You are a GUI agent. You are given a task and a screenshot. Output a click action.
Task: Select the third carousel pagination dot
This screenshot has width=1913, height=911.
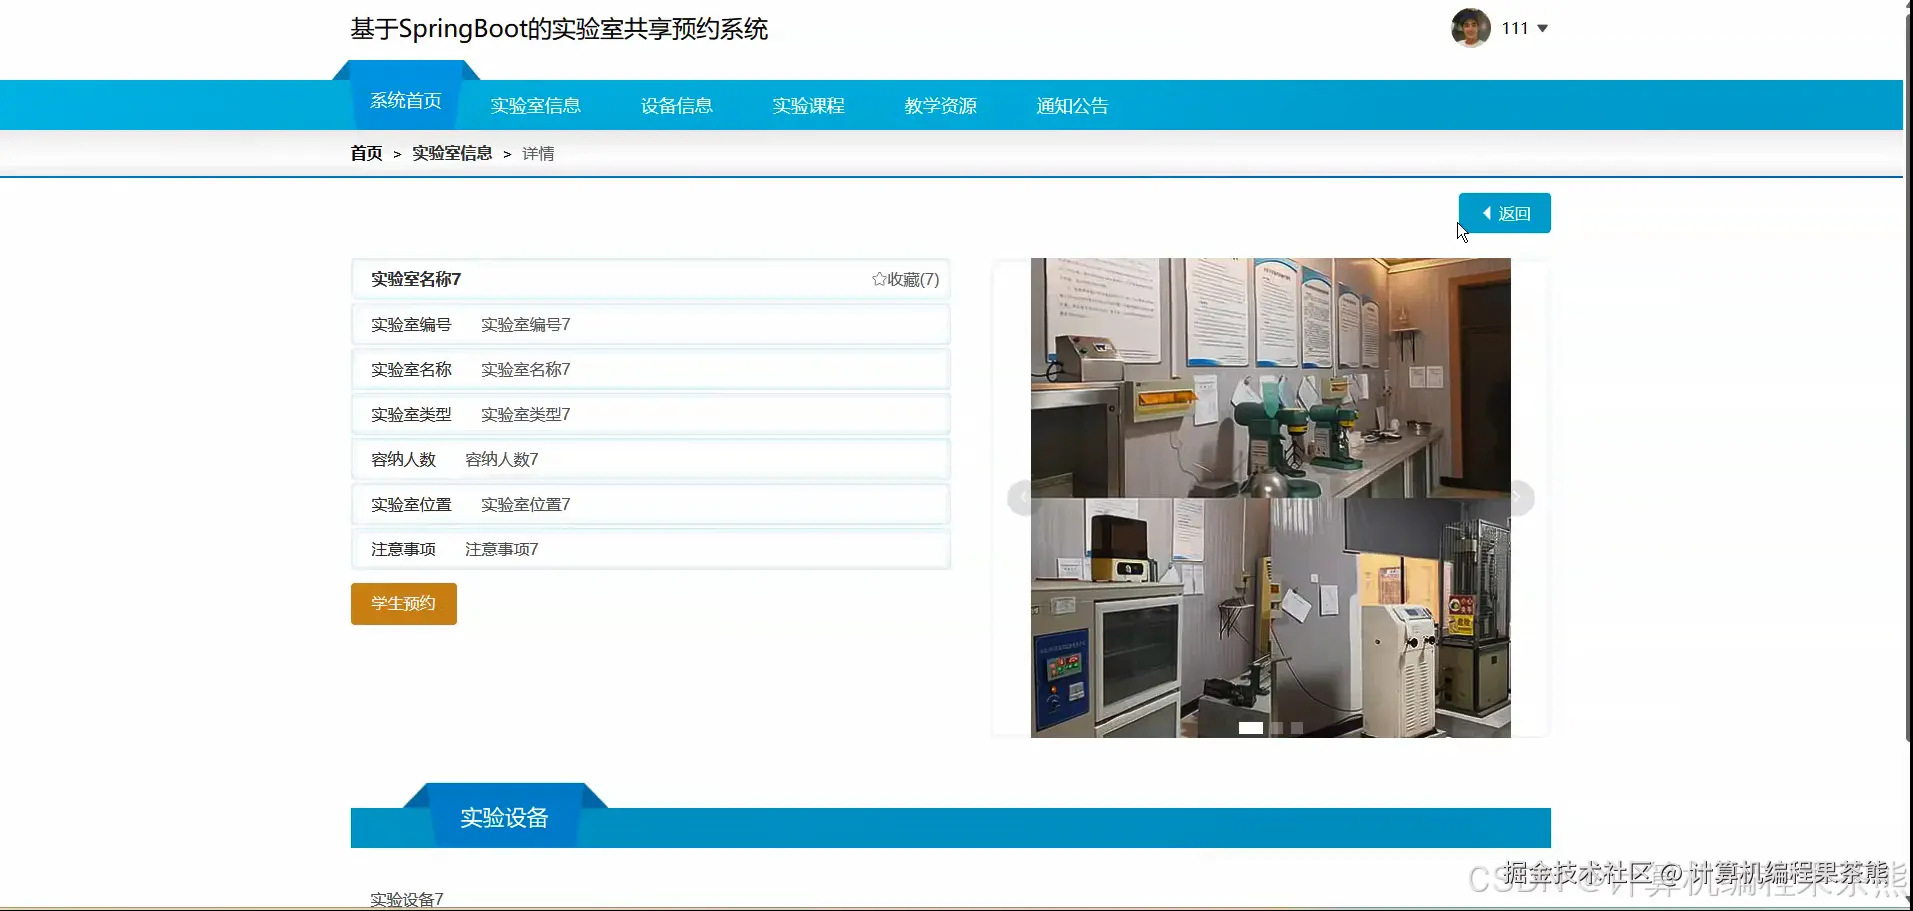coord(1295,727)
